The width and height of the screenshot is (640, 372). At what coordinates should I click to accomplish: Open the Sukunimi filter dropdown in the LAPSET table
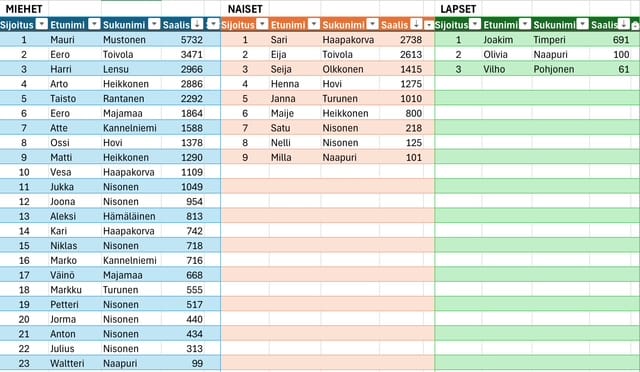583,24
